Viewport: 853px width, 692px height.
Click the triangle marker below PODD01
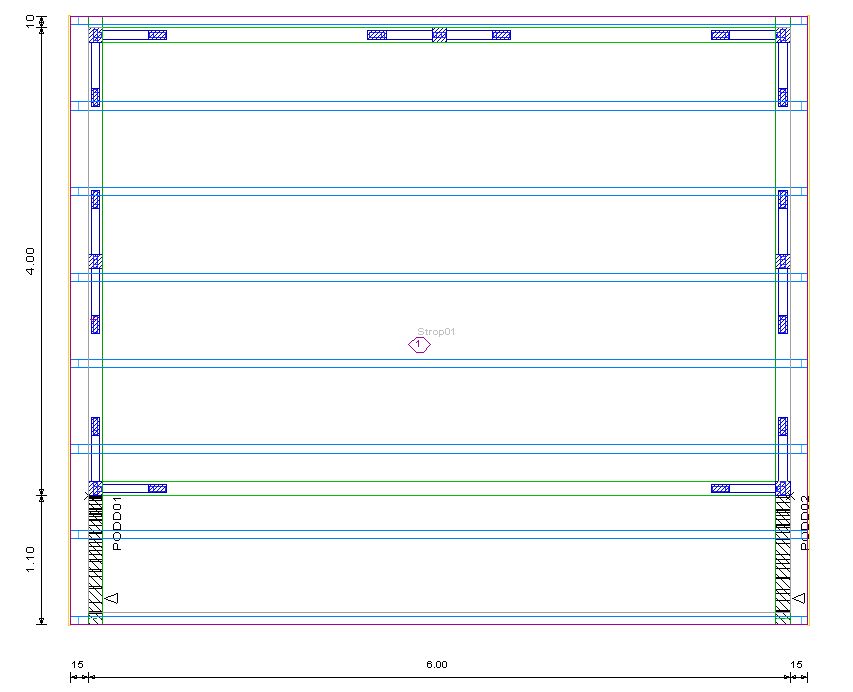112,598
